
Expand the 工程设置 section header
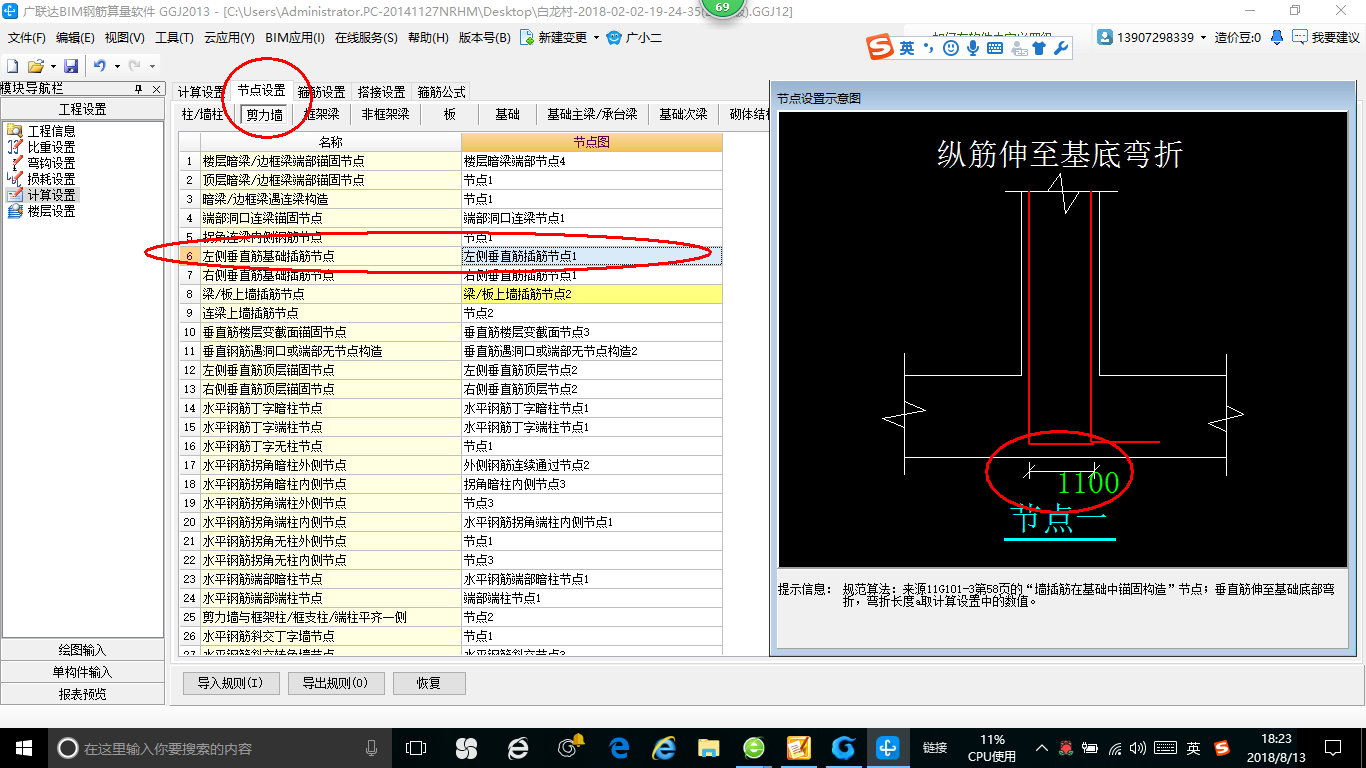point(82,109)
